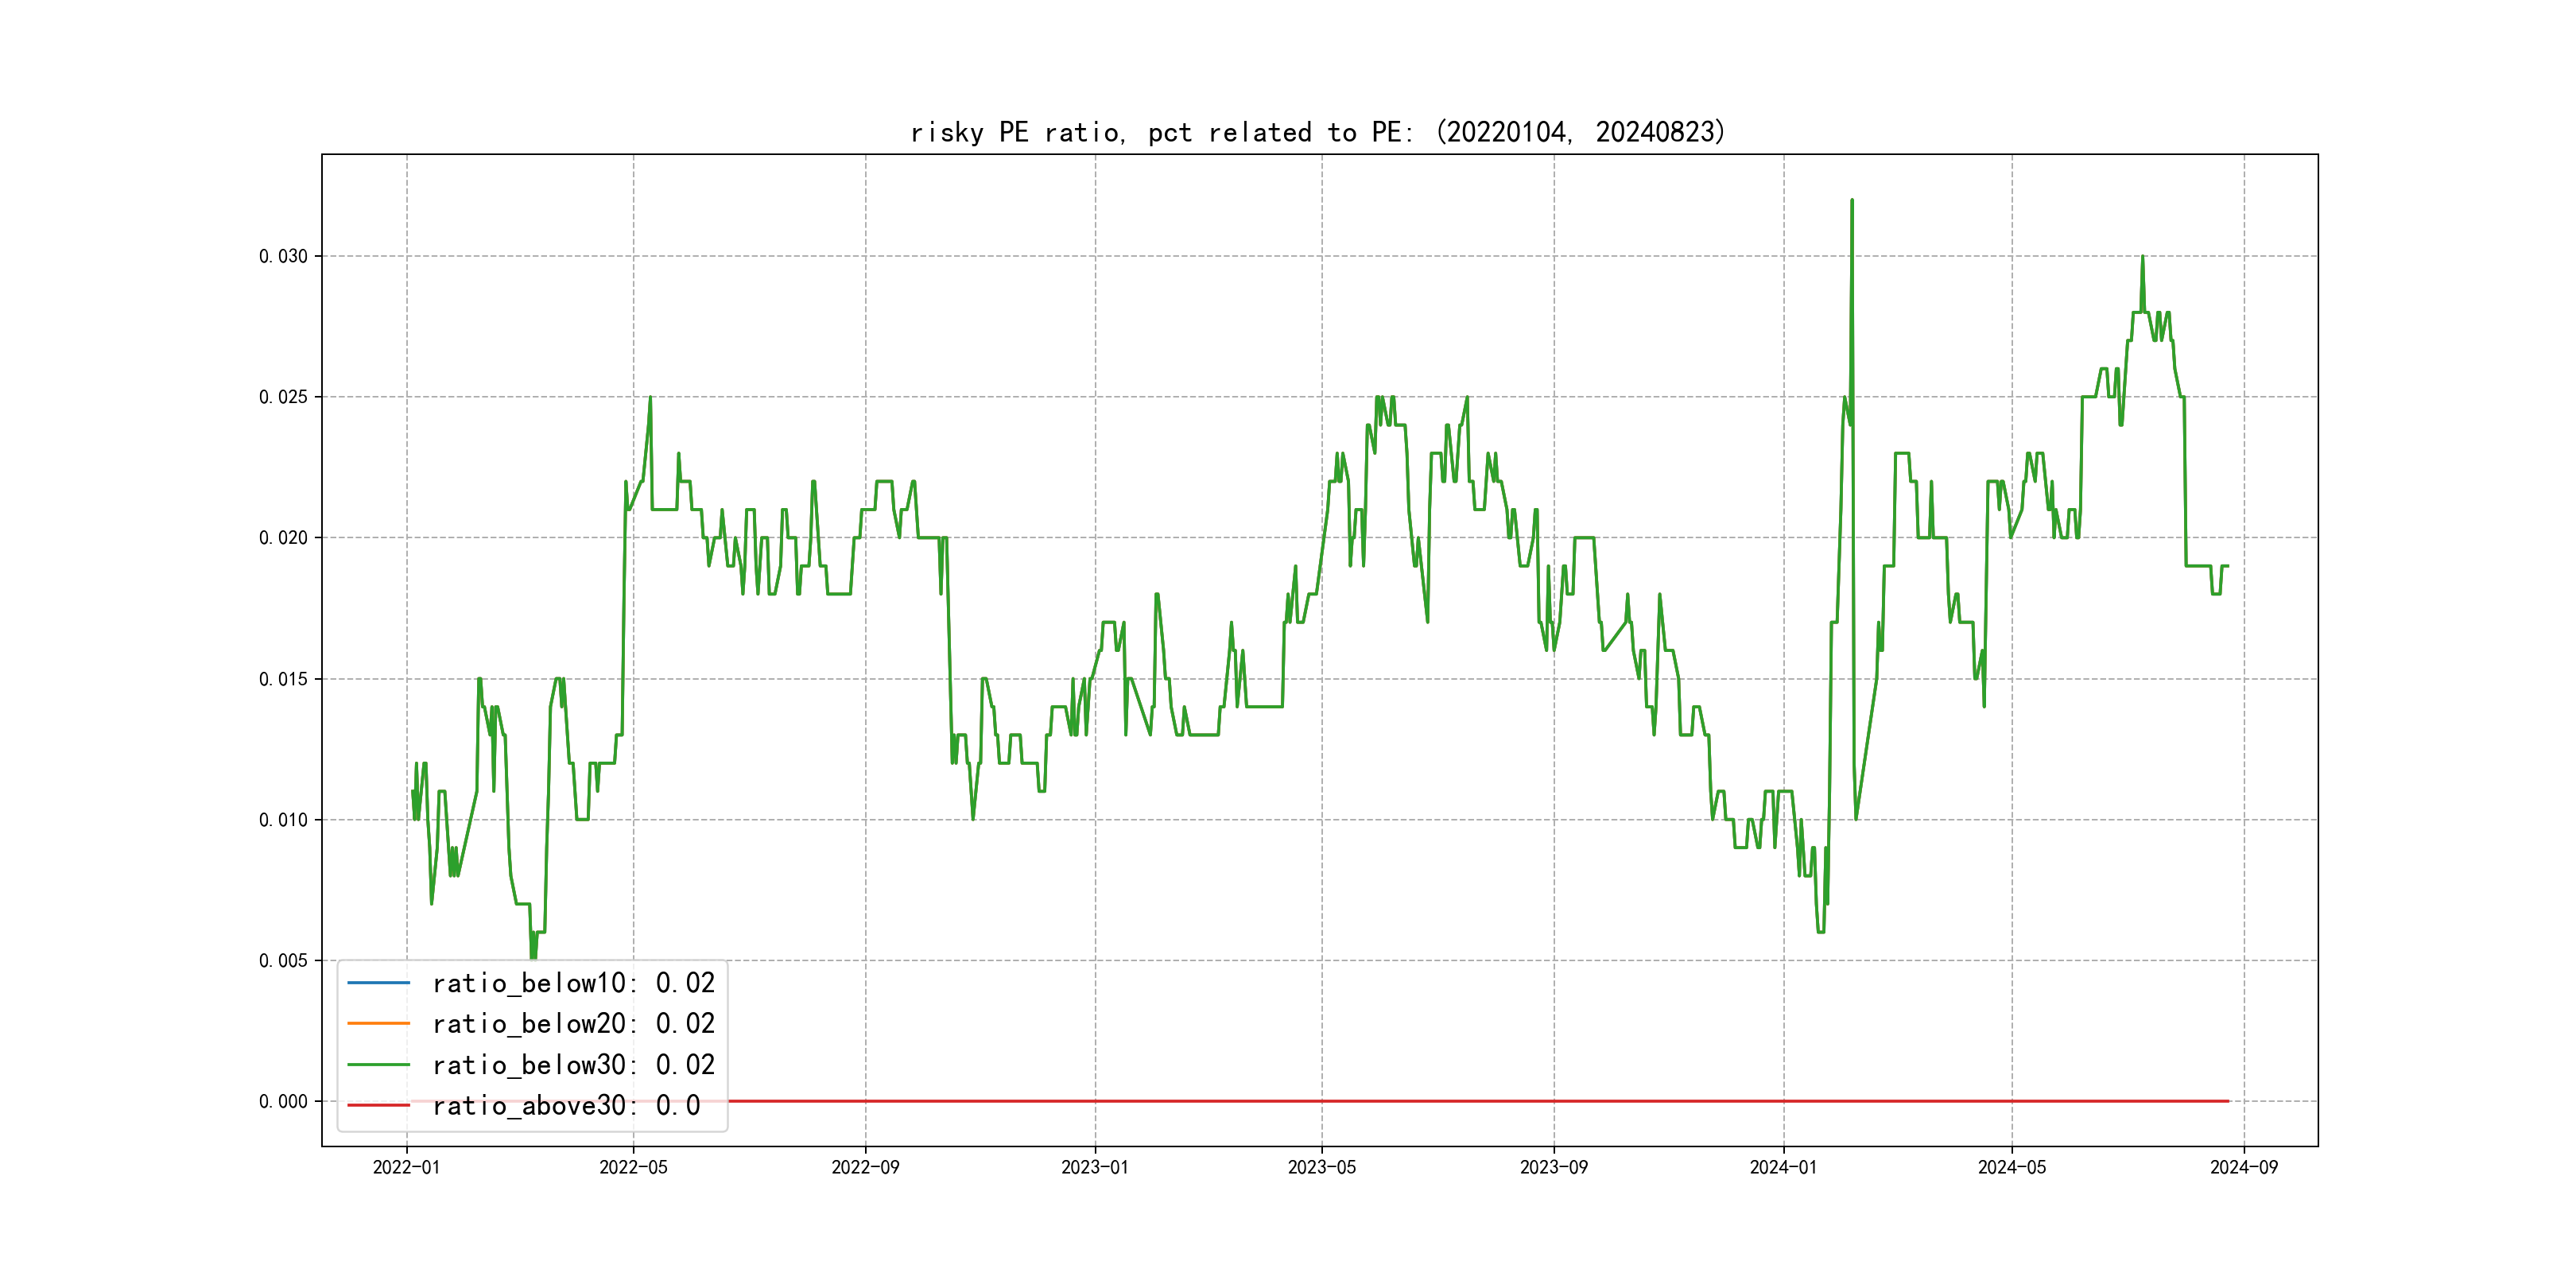Select the 'ratio_below10: 0.02' legend label

[573, 983]
